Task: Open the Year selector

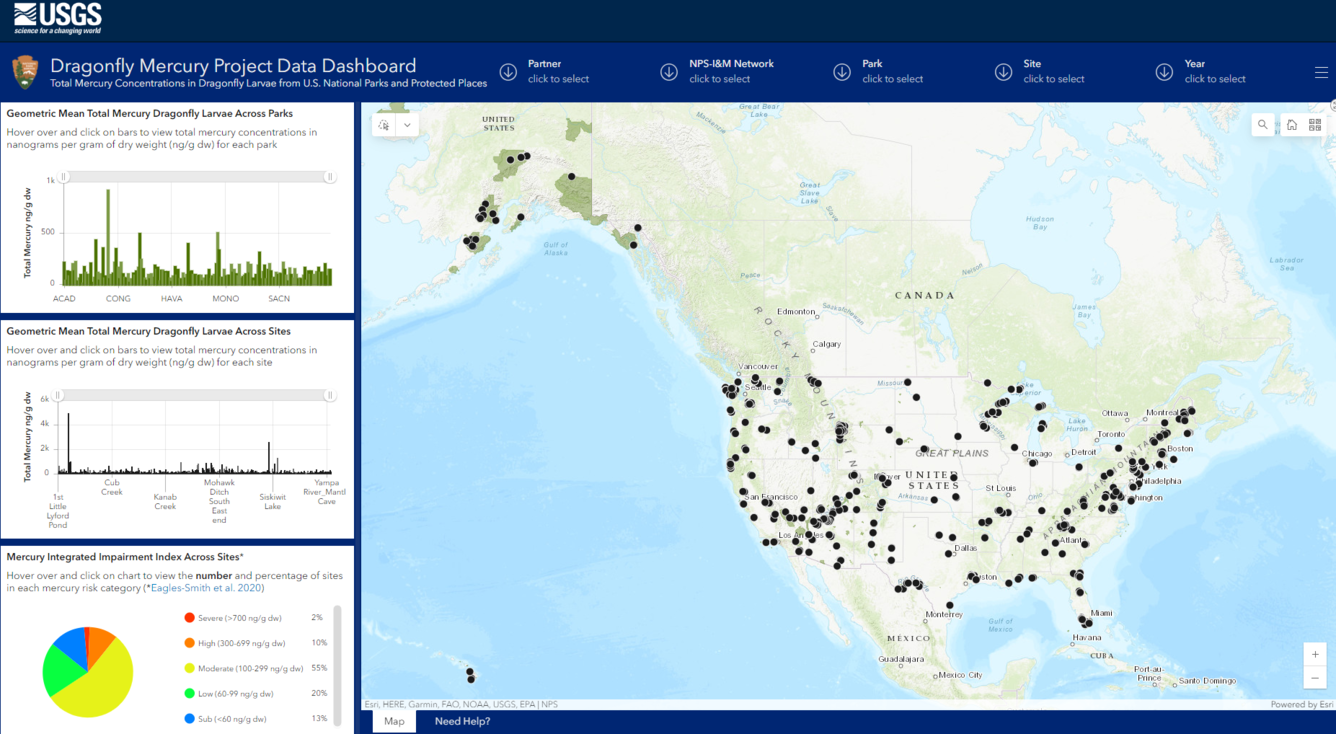Action: pyautogui.click(x=1194, y=71)
